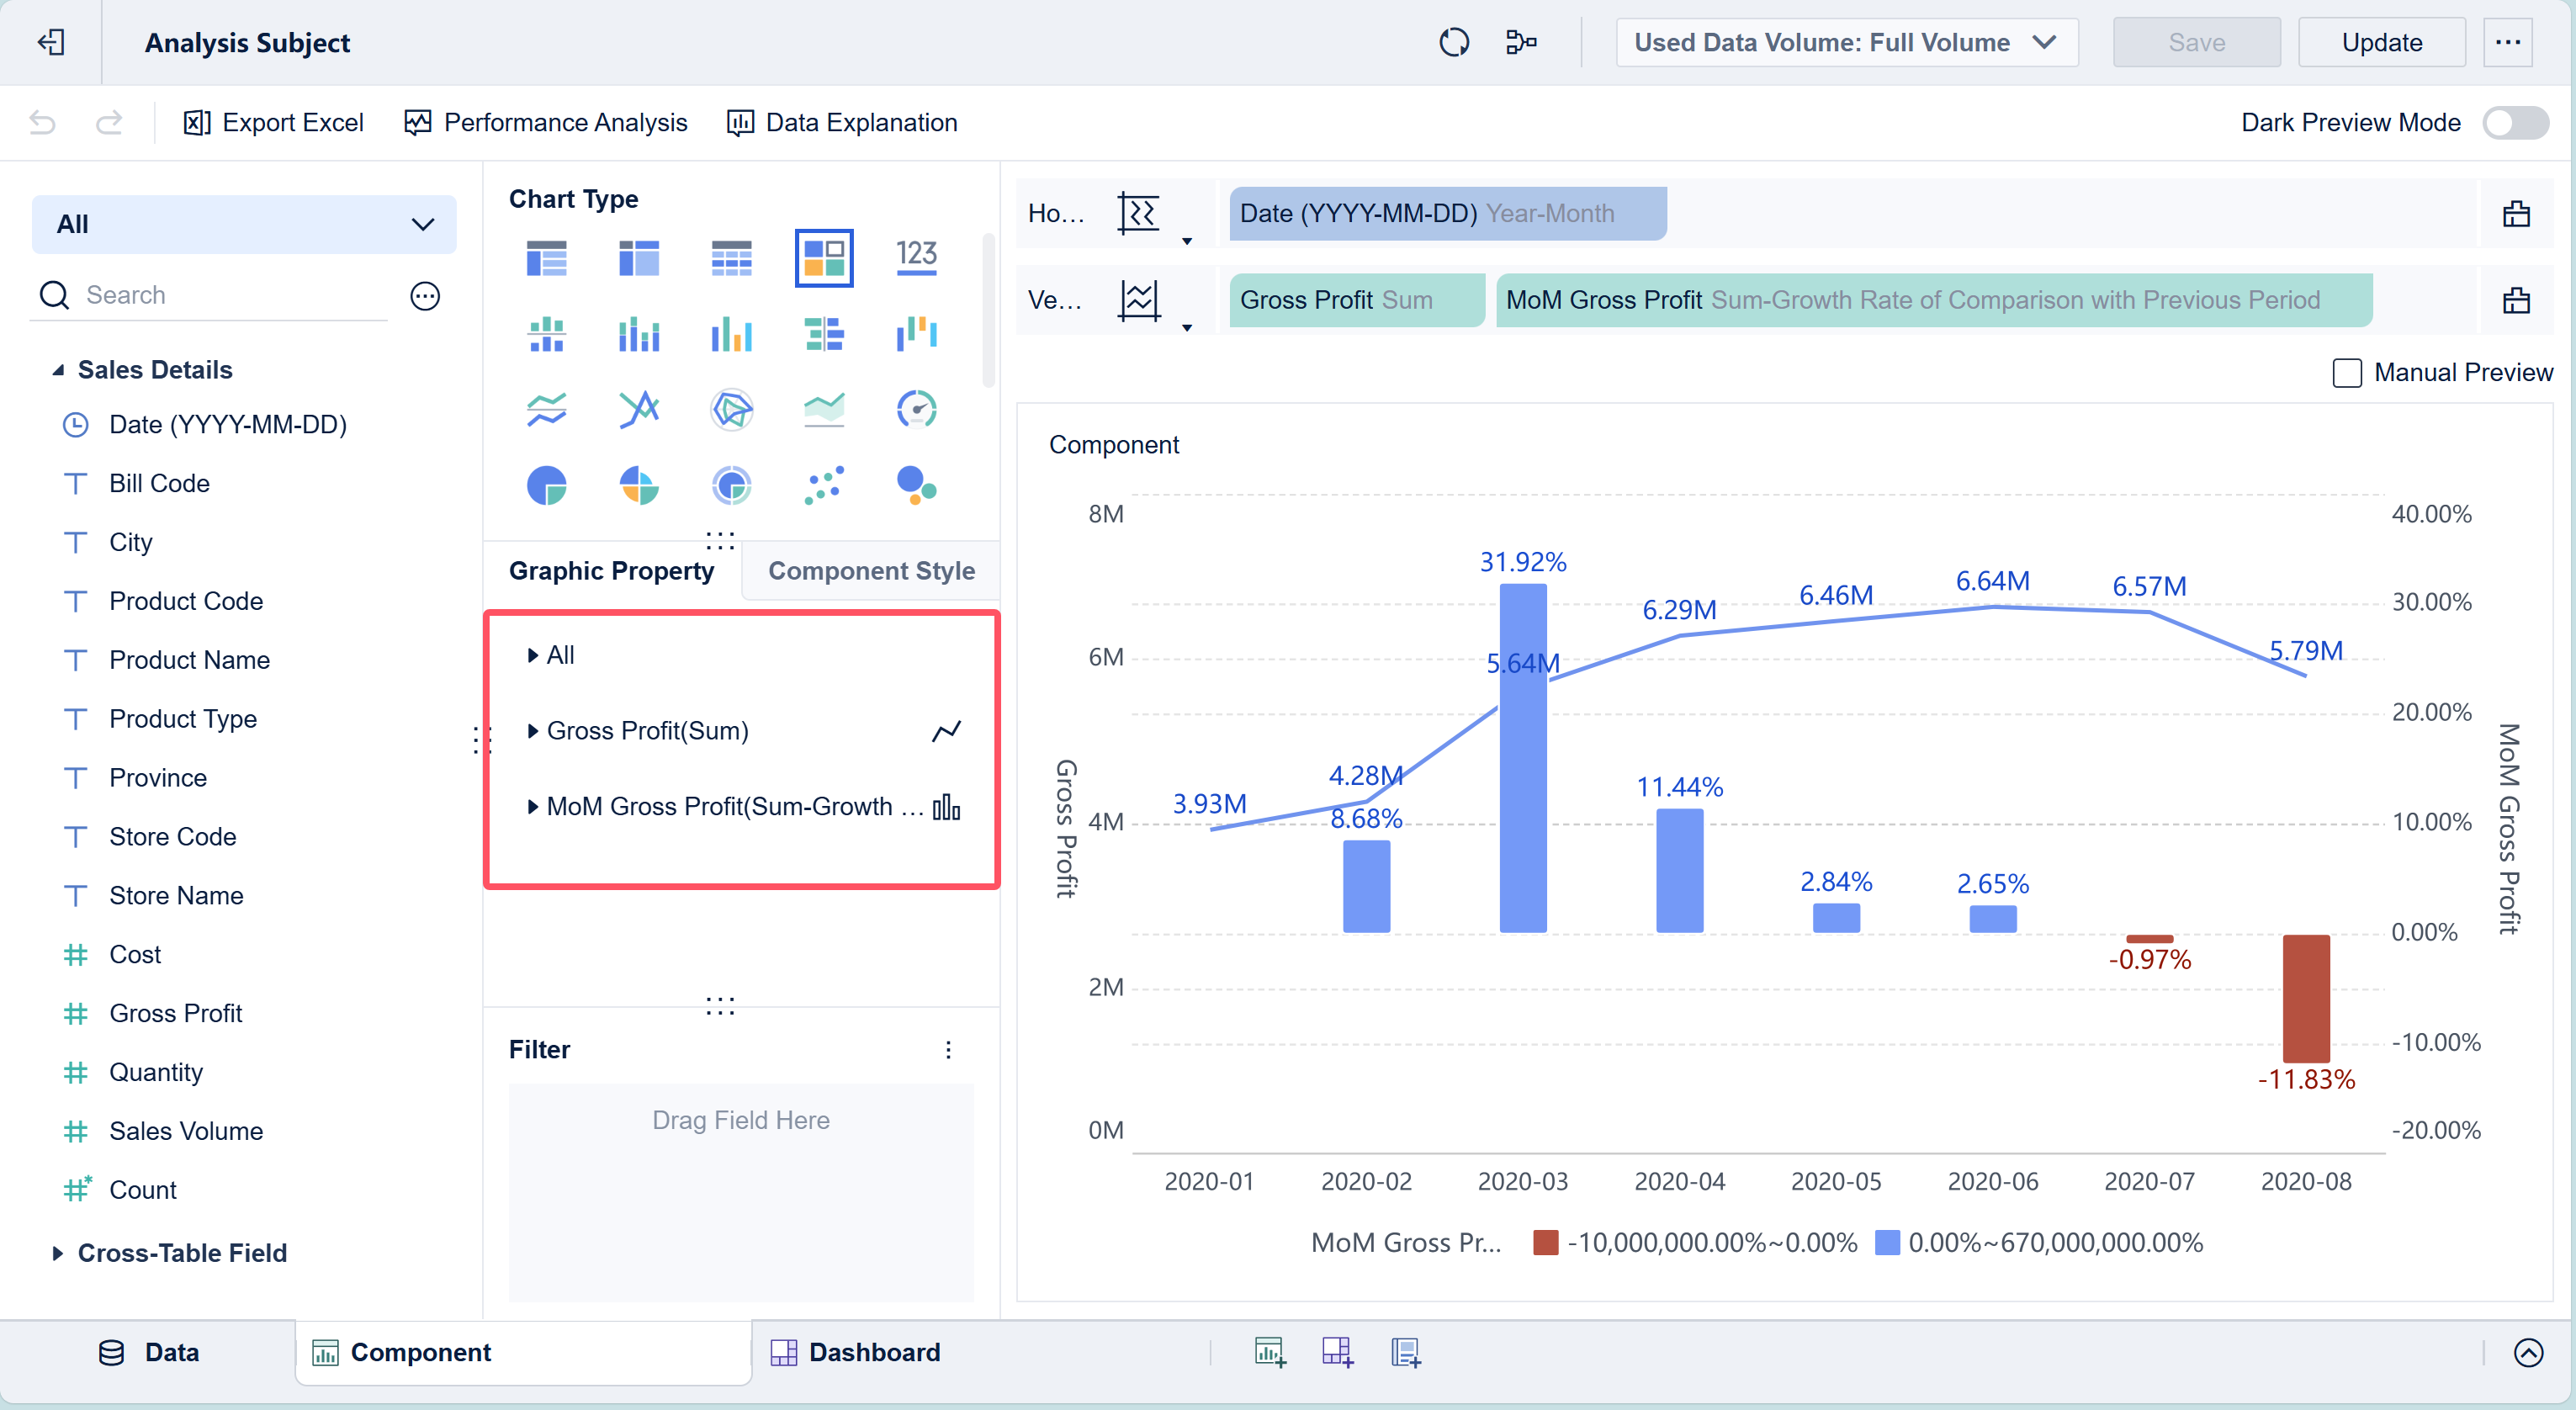Click the redo arrow icon
Viewport: 2576px width, 1410px height.
(109, 123)
